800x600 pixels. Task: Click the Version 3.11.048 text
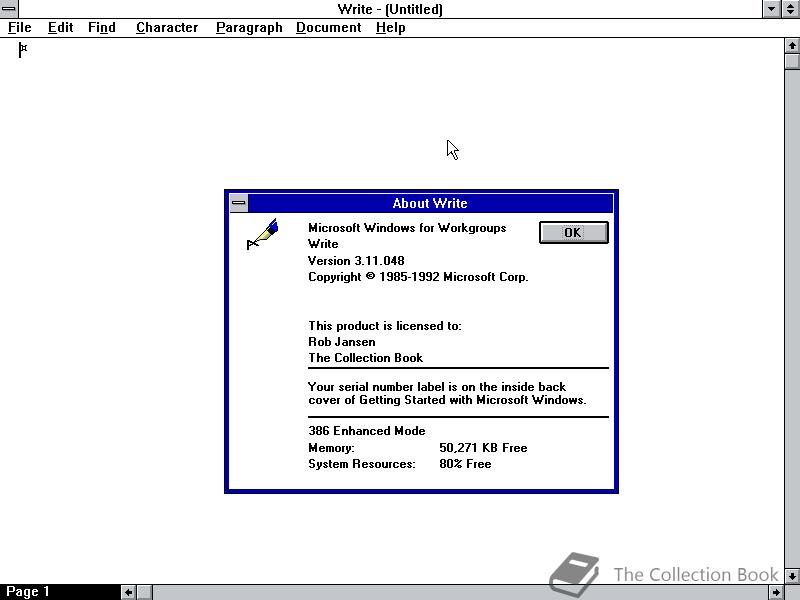pyautogui.click(x=356, y=261)
